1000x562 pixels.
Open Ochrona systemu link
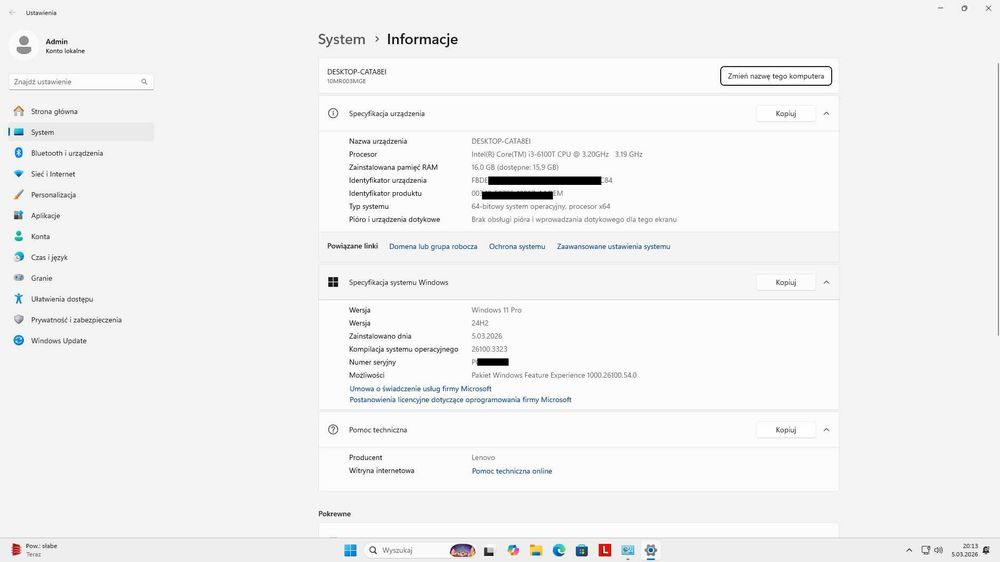pos(517,246)
